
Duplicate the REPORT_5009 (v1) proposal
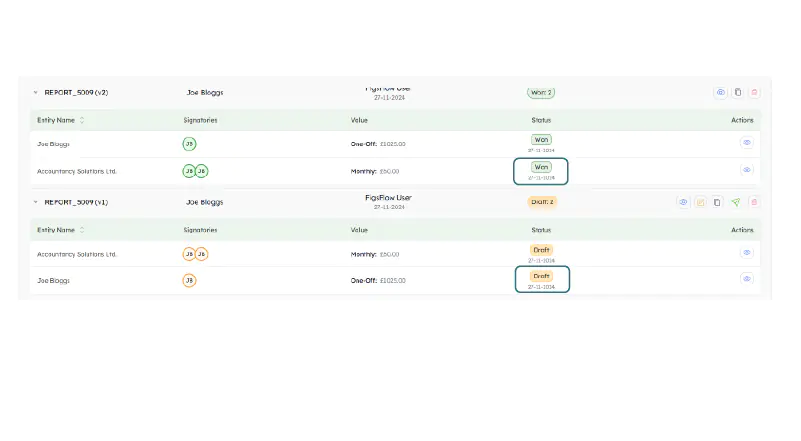(x=717, y=202)
